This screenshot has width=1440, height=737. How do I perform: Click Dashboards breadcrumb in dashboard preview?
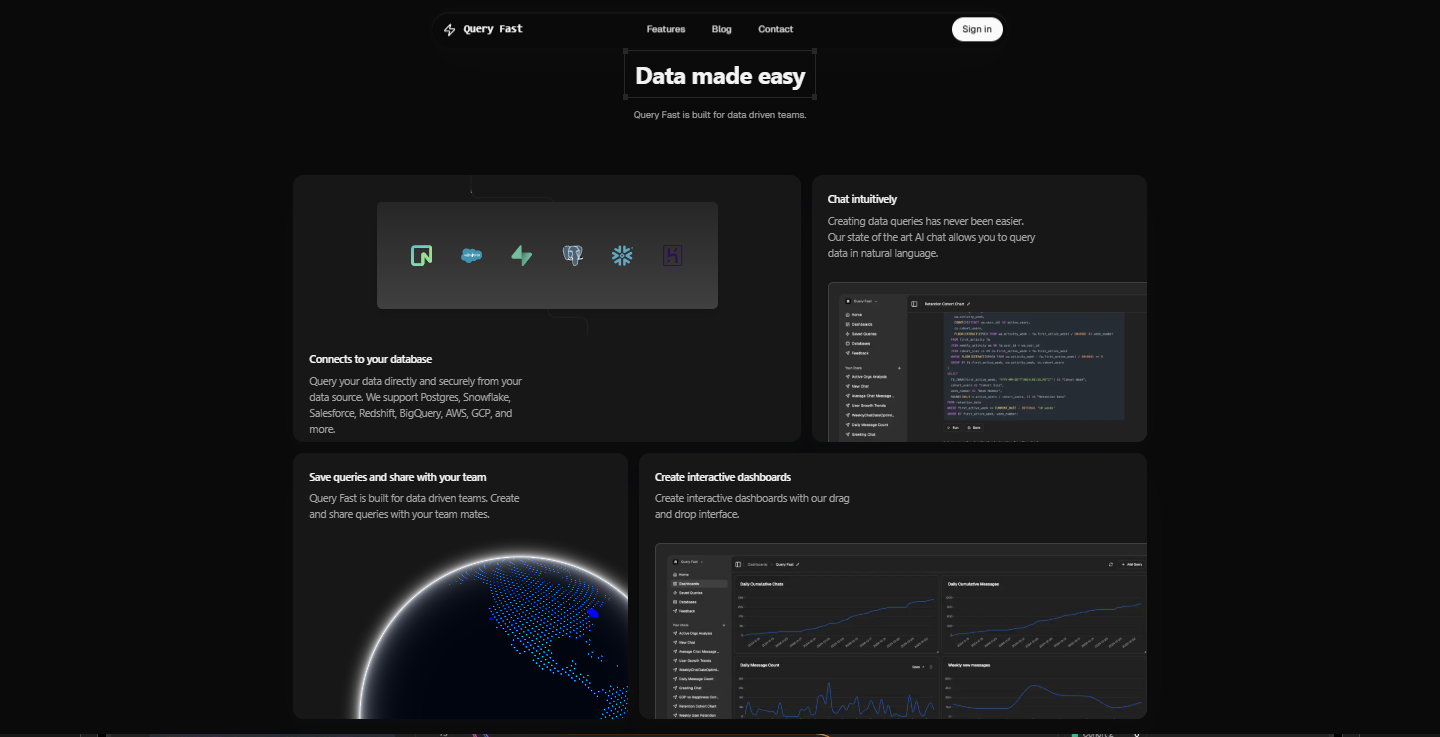tap(757, 564)
